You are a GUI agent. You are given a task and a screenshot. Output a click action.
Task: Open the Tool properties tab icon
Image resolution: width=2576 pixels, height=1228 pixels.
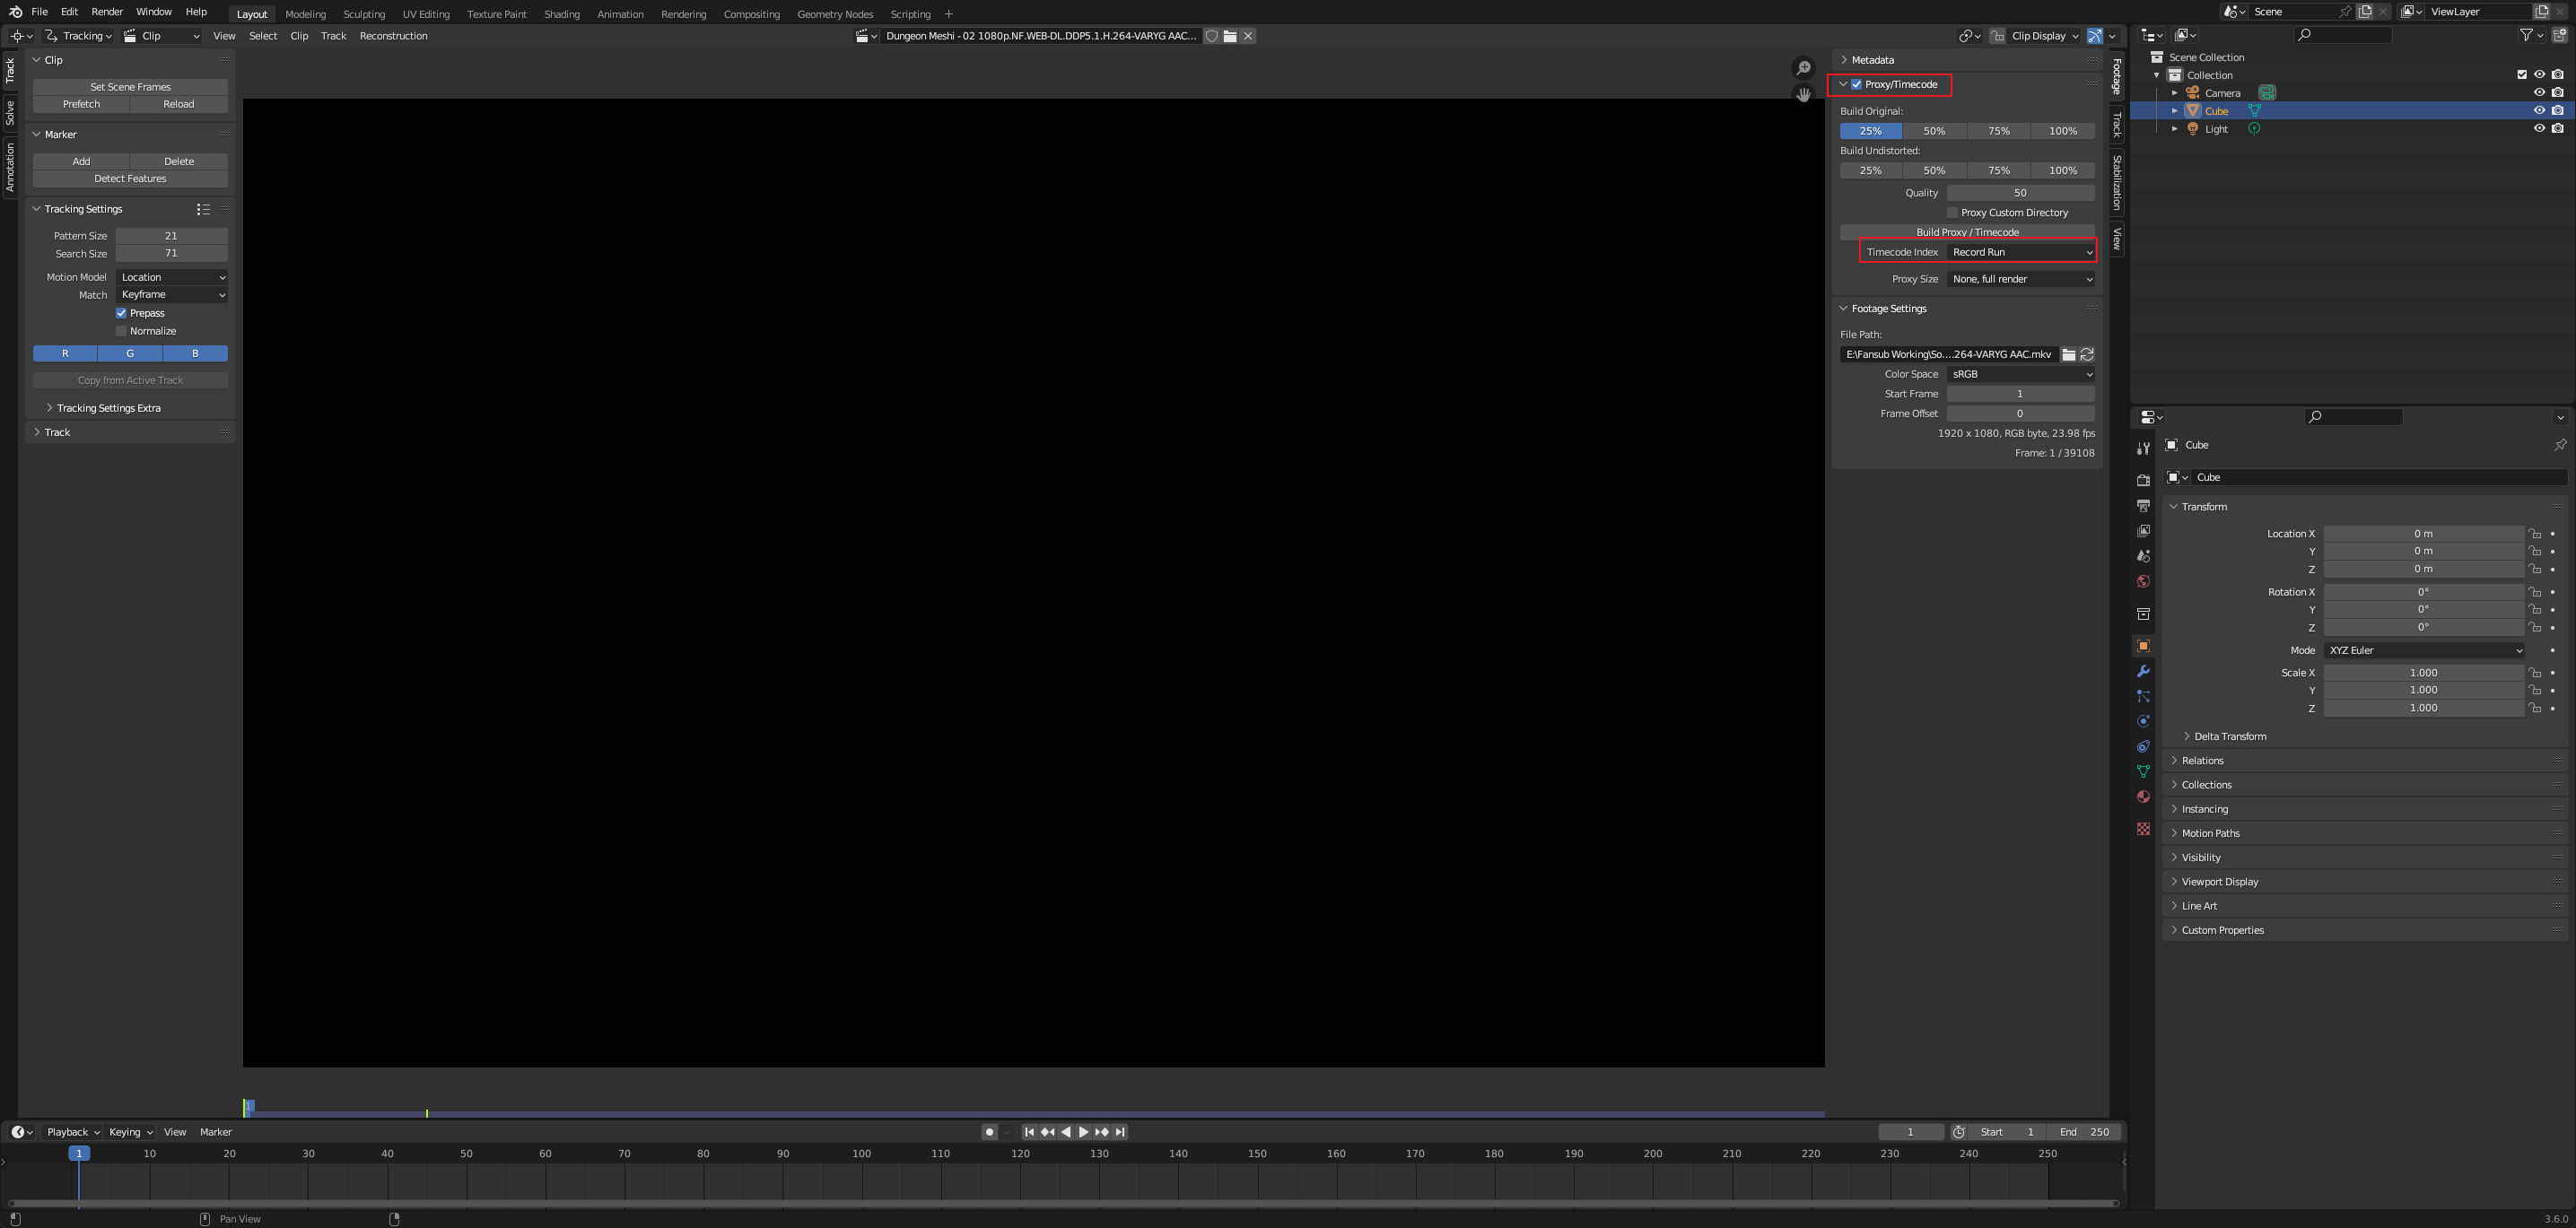click(2143, 449)
